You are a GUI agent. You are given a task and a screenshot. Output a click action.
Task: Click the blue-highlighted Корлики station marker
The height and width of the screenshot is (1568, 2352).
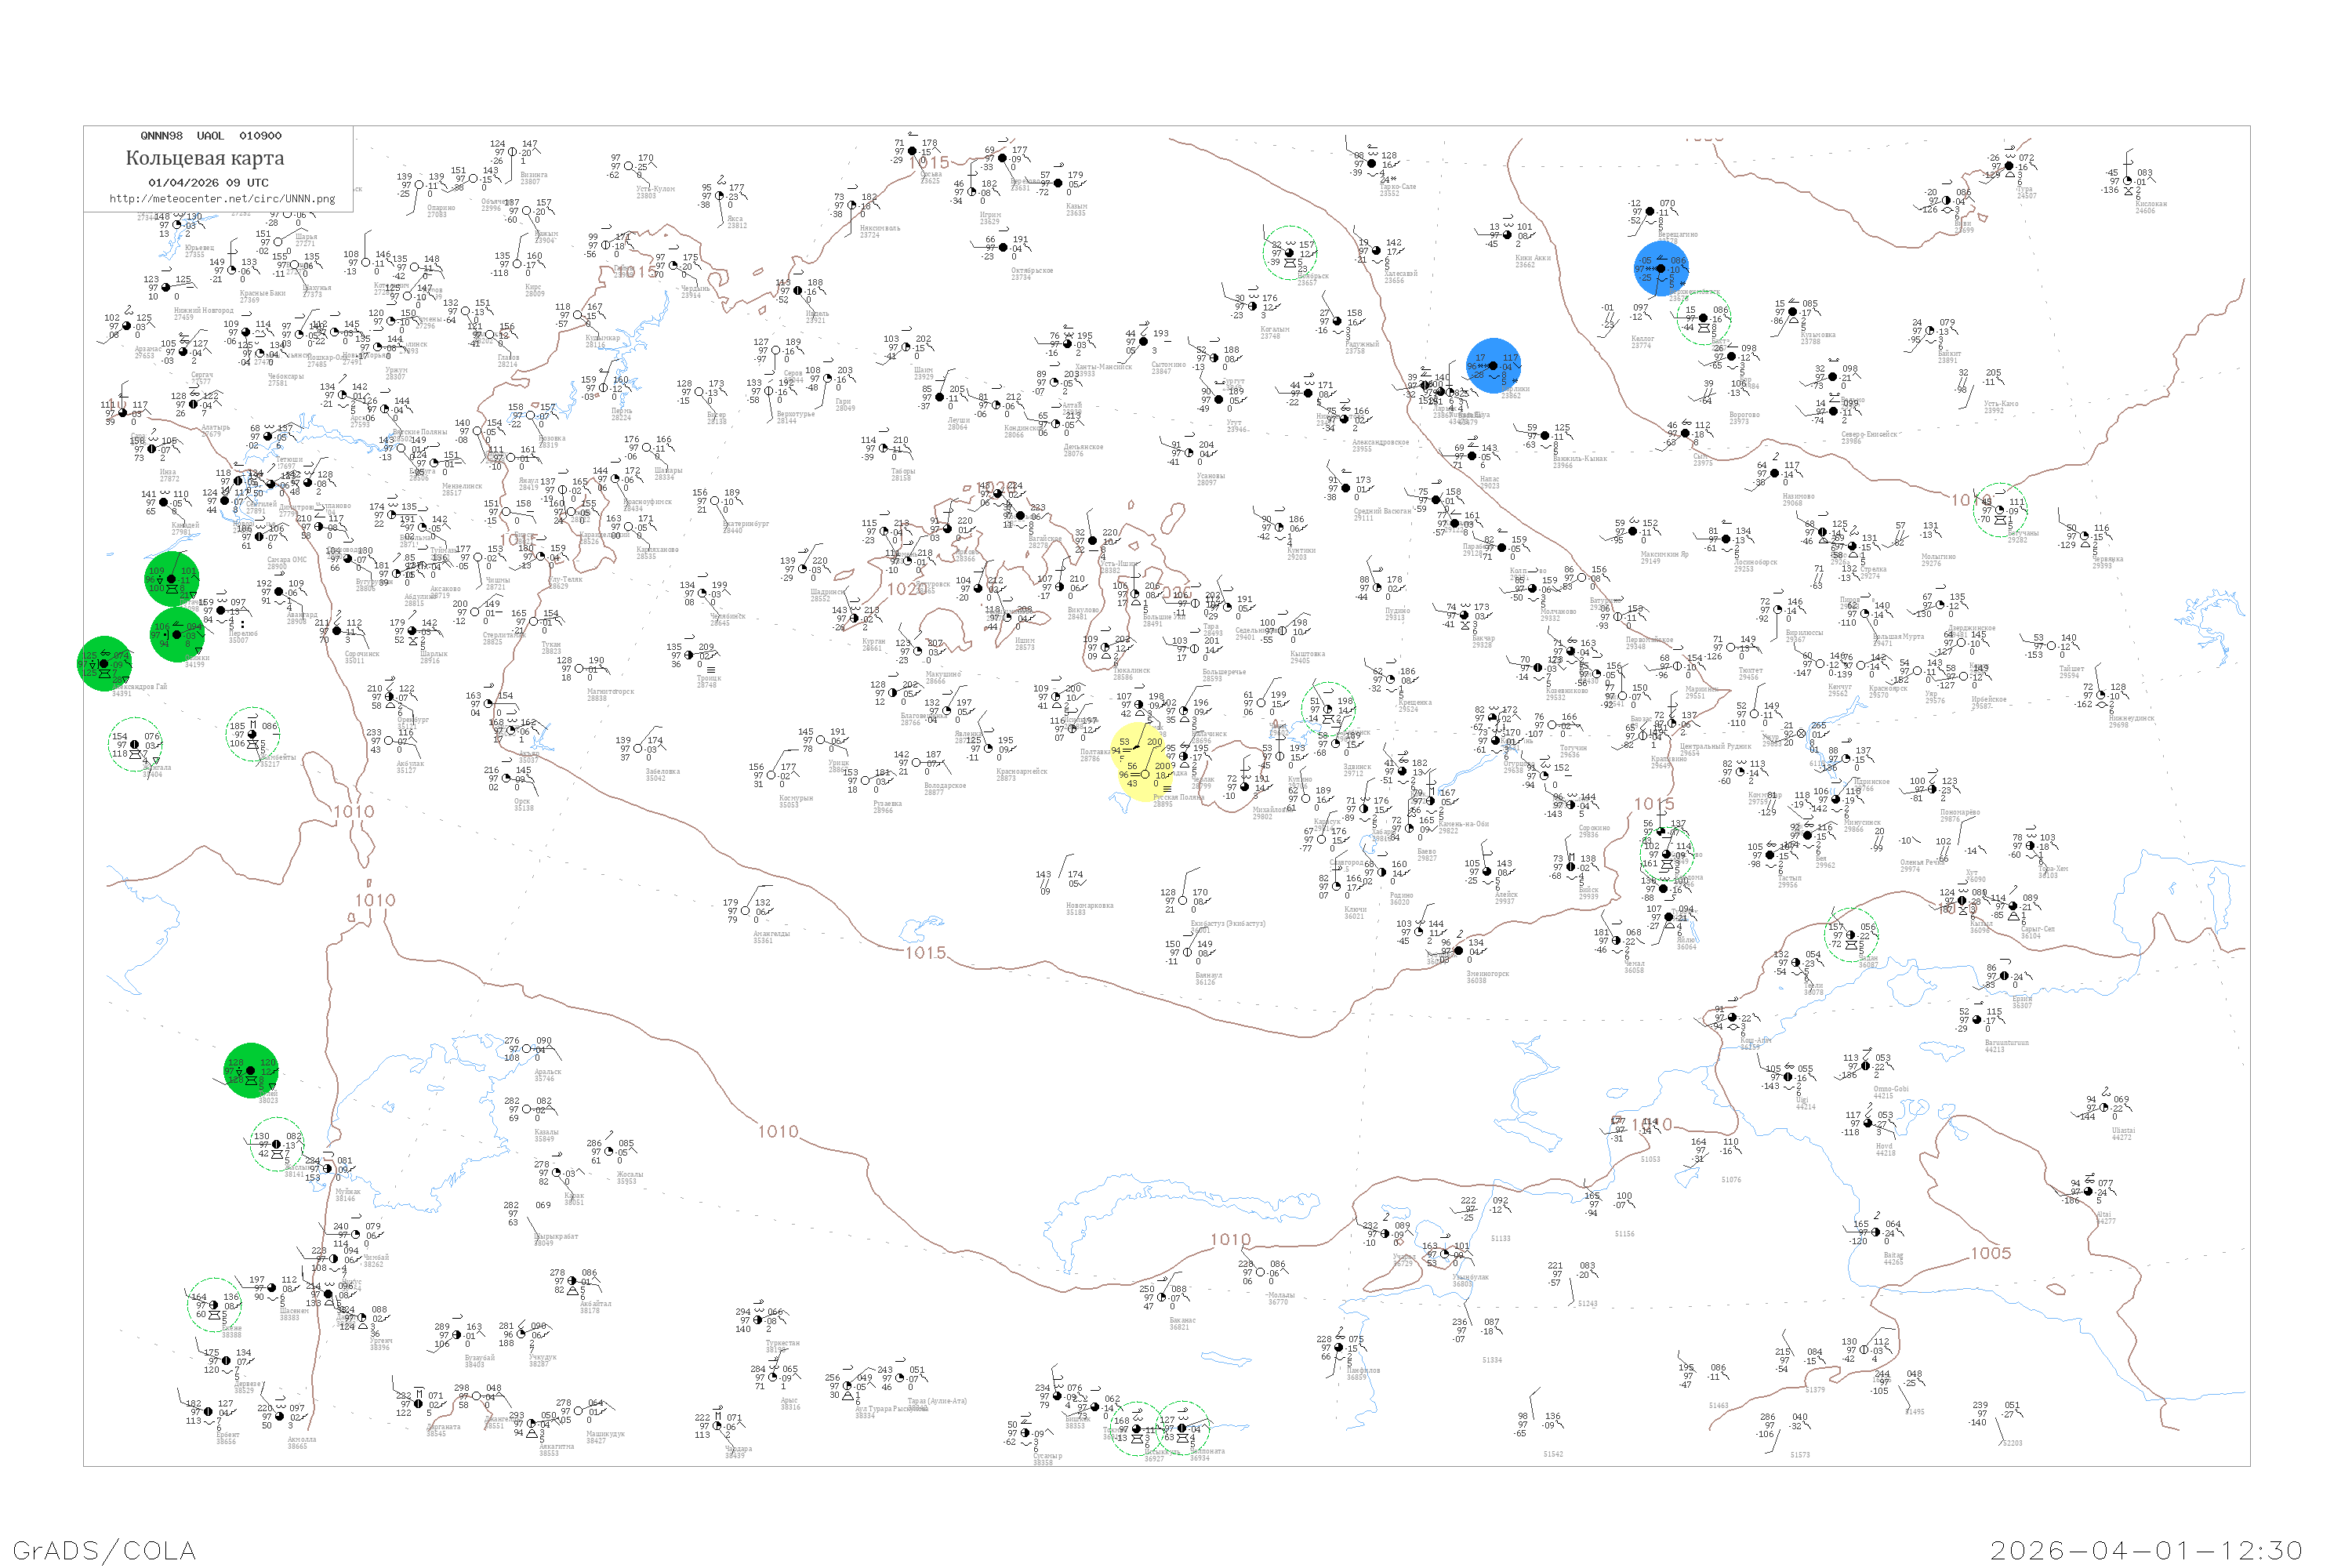click(x=1493, y=366)
